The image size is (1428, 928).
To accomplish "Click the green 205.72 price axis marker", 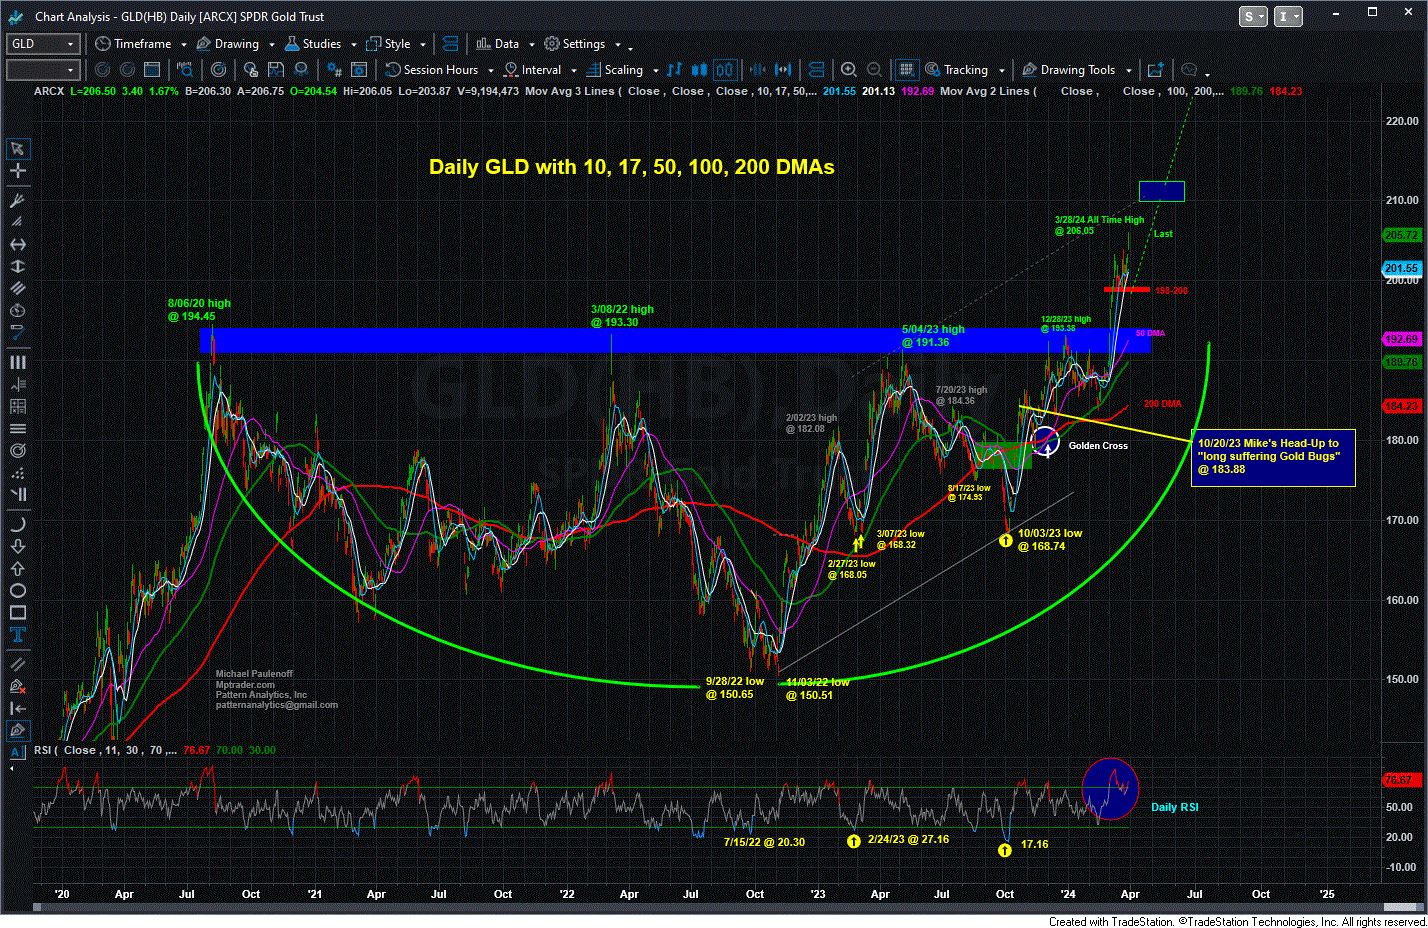I will (1401, 235).
